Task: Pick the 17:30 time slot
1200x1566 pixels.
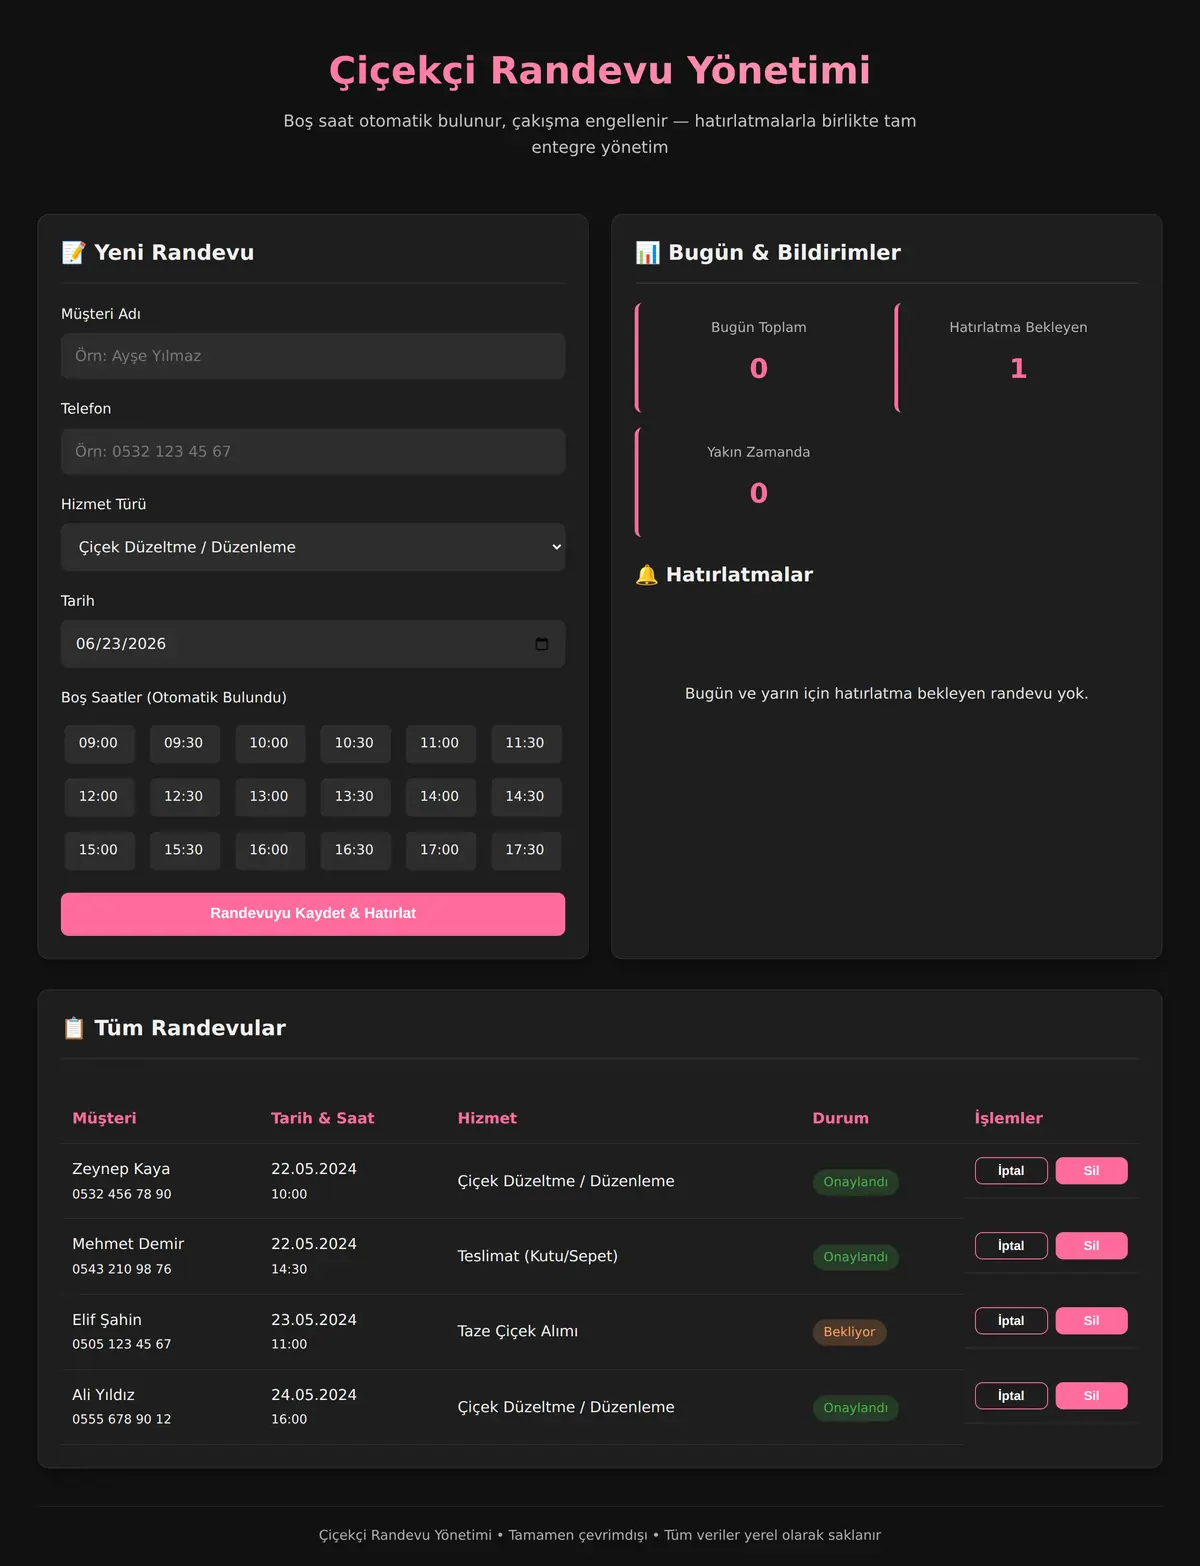Action: tap(525, 850)
